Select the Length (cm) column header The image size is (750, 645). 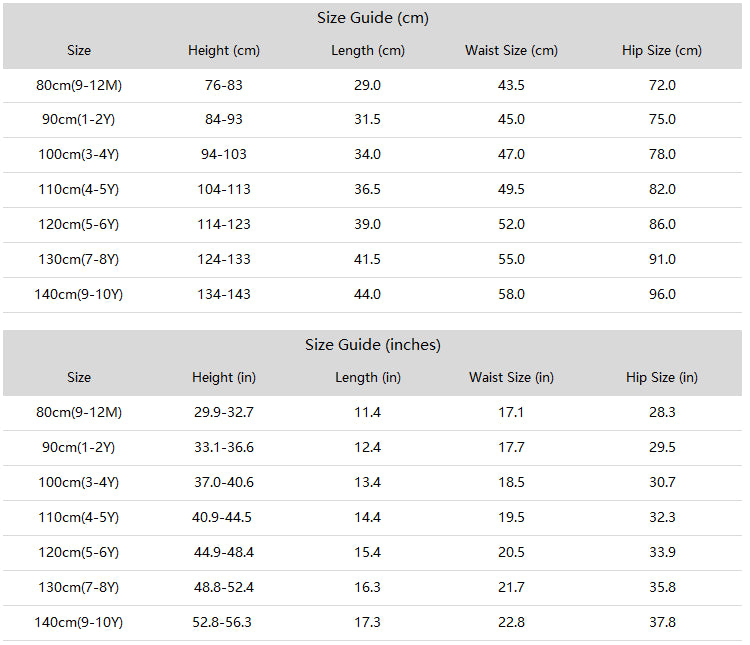click(368, 51)
